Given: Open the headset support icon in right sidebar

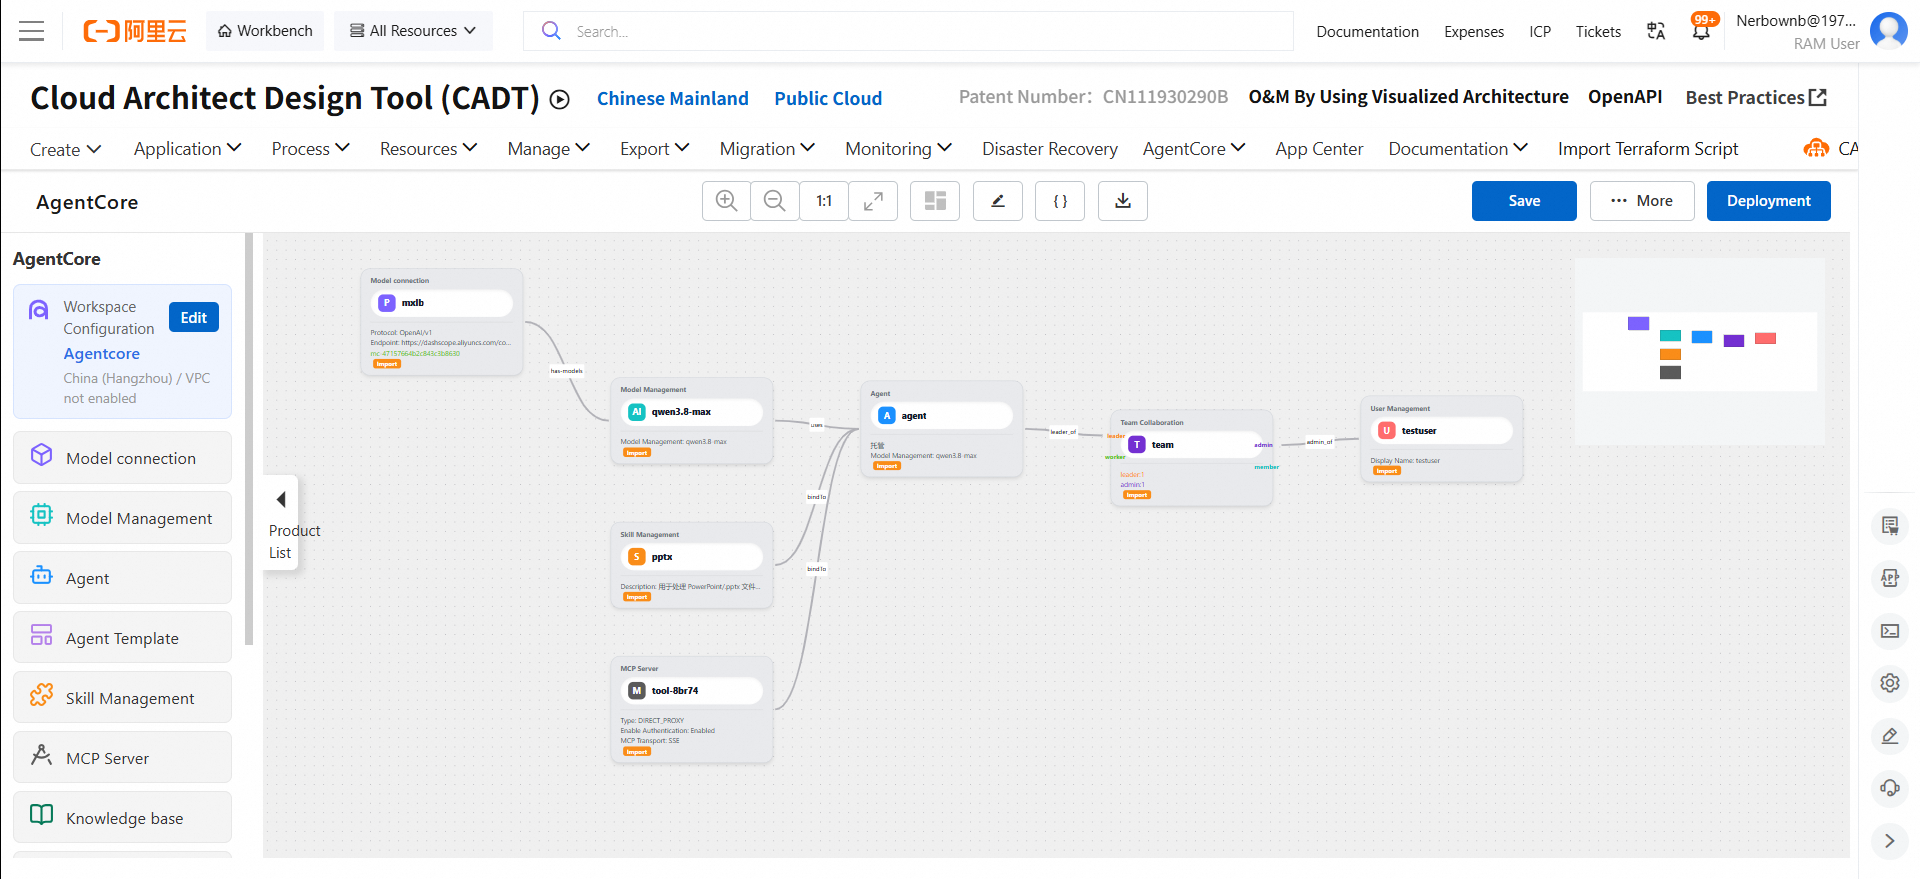Looking at the screenshot, I should pos(1890,788).
